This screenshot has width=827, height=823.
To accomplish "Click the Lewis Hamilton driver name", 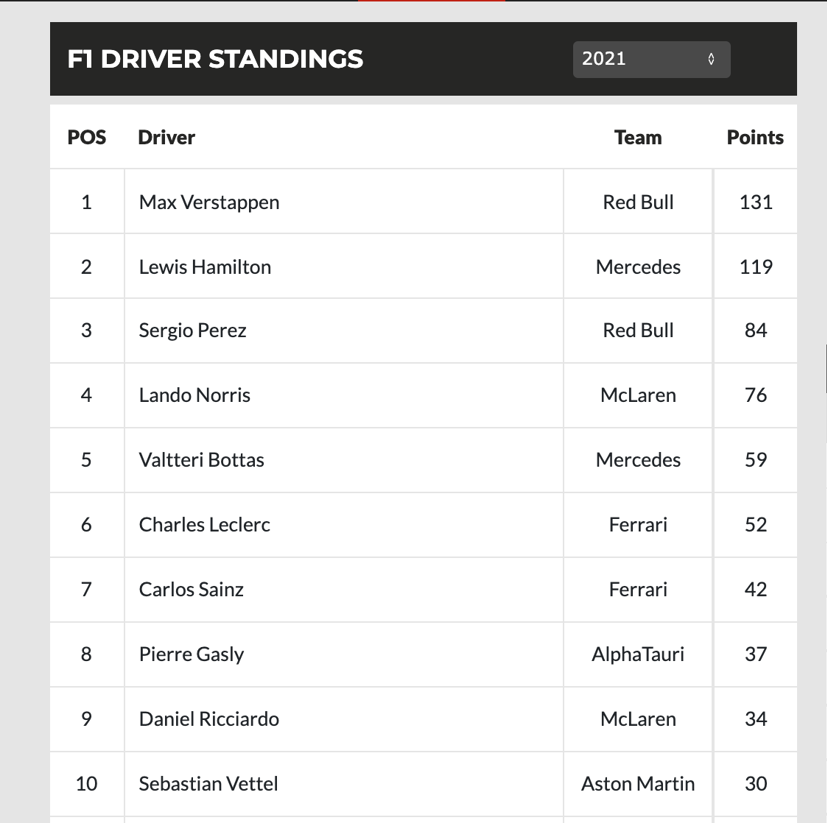I will pyautogui.click(x=205, y=267).
